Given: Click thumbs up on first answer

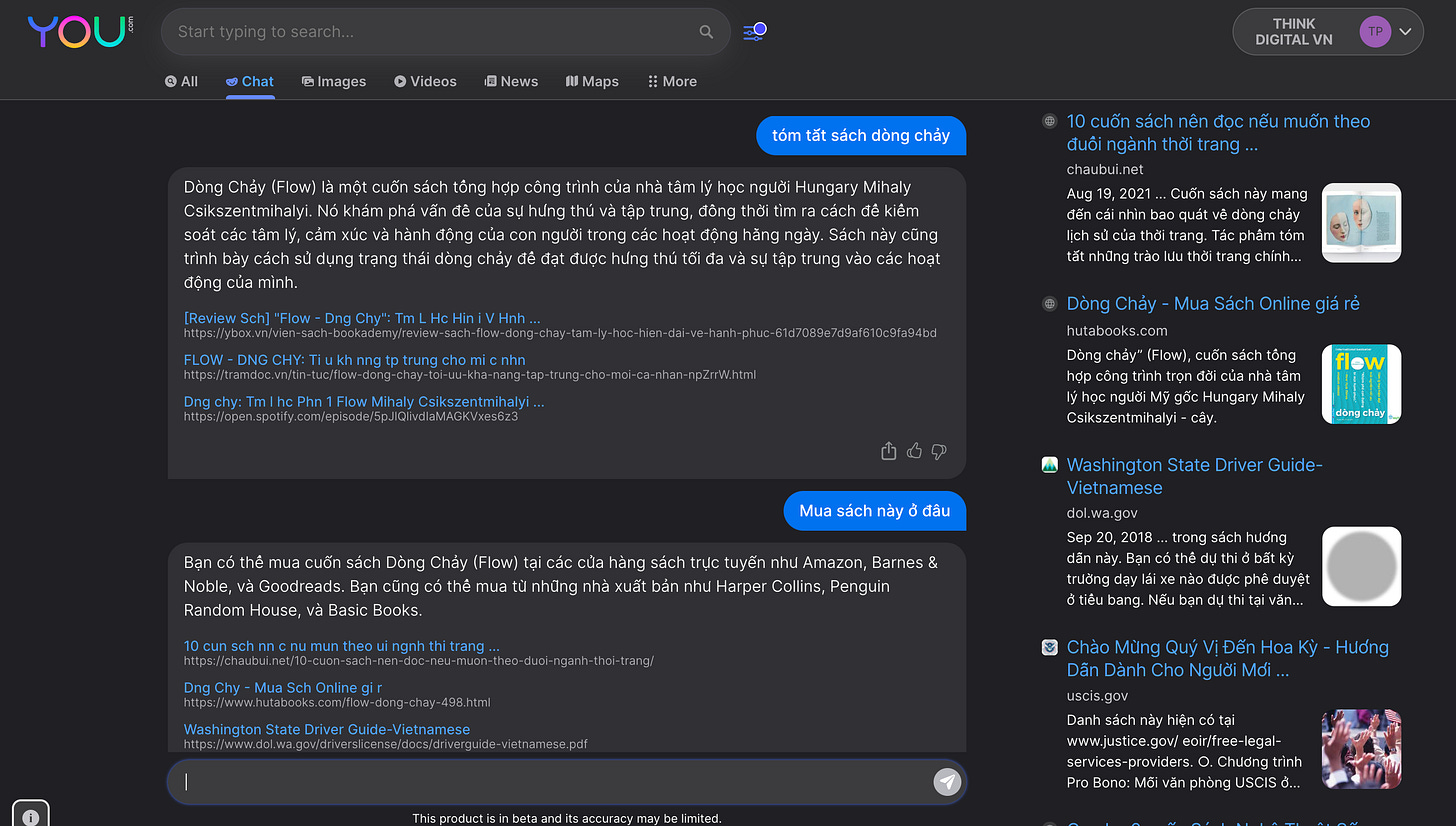Looking at the screenshot, I should 914,452.
